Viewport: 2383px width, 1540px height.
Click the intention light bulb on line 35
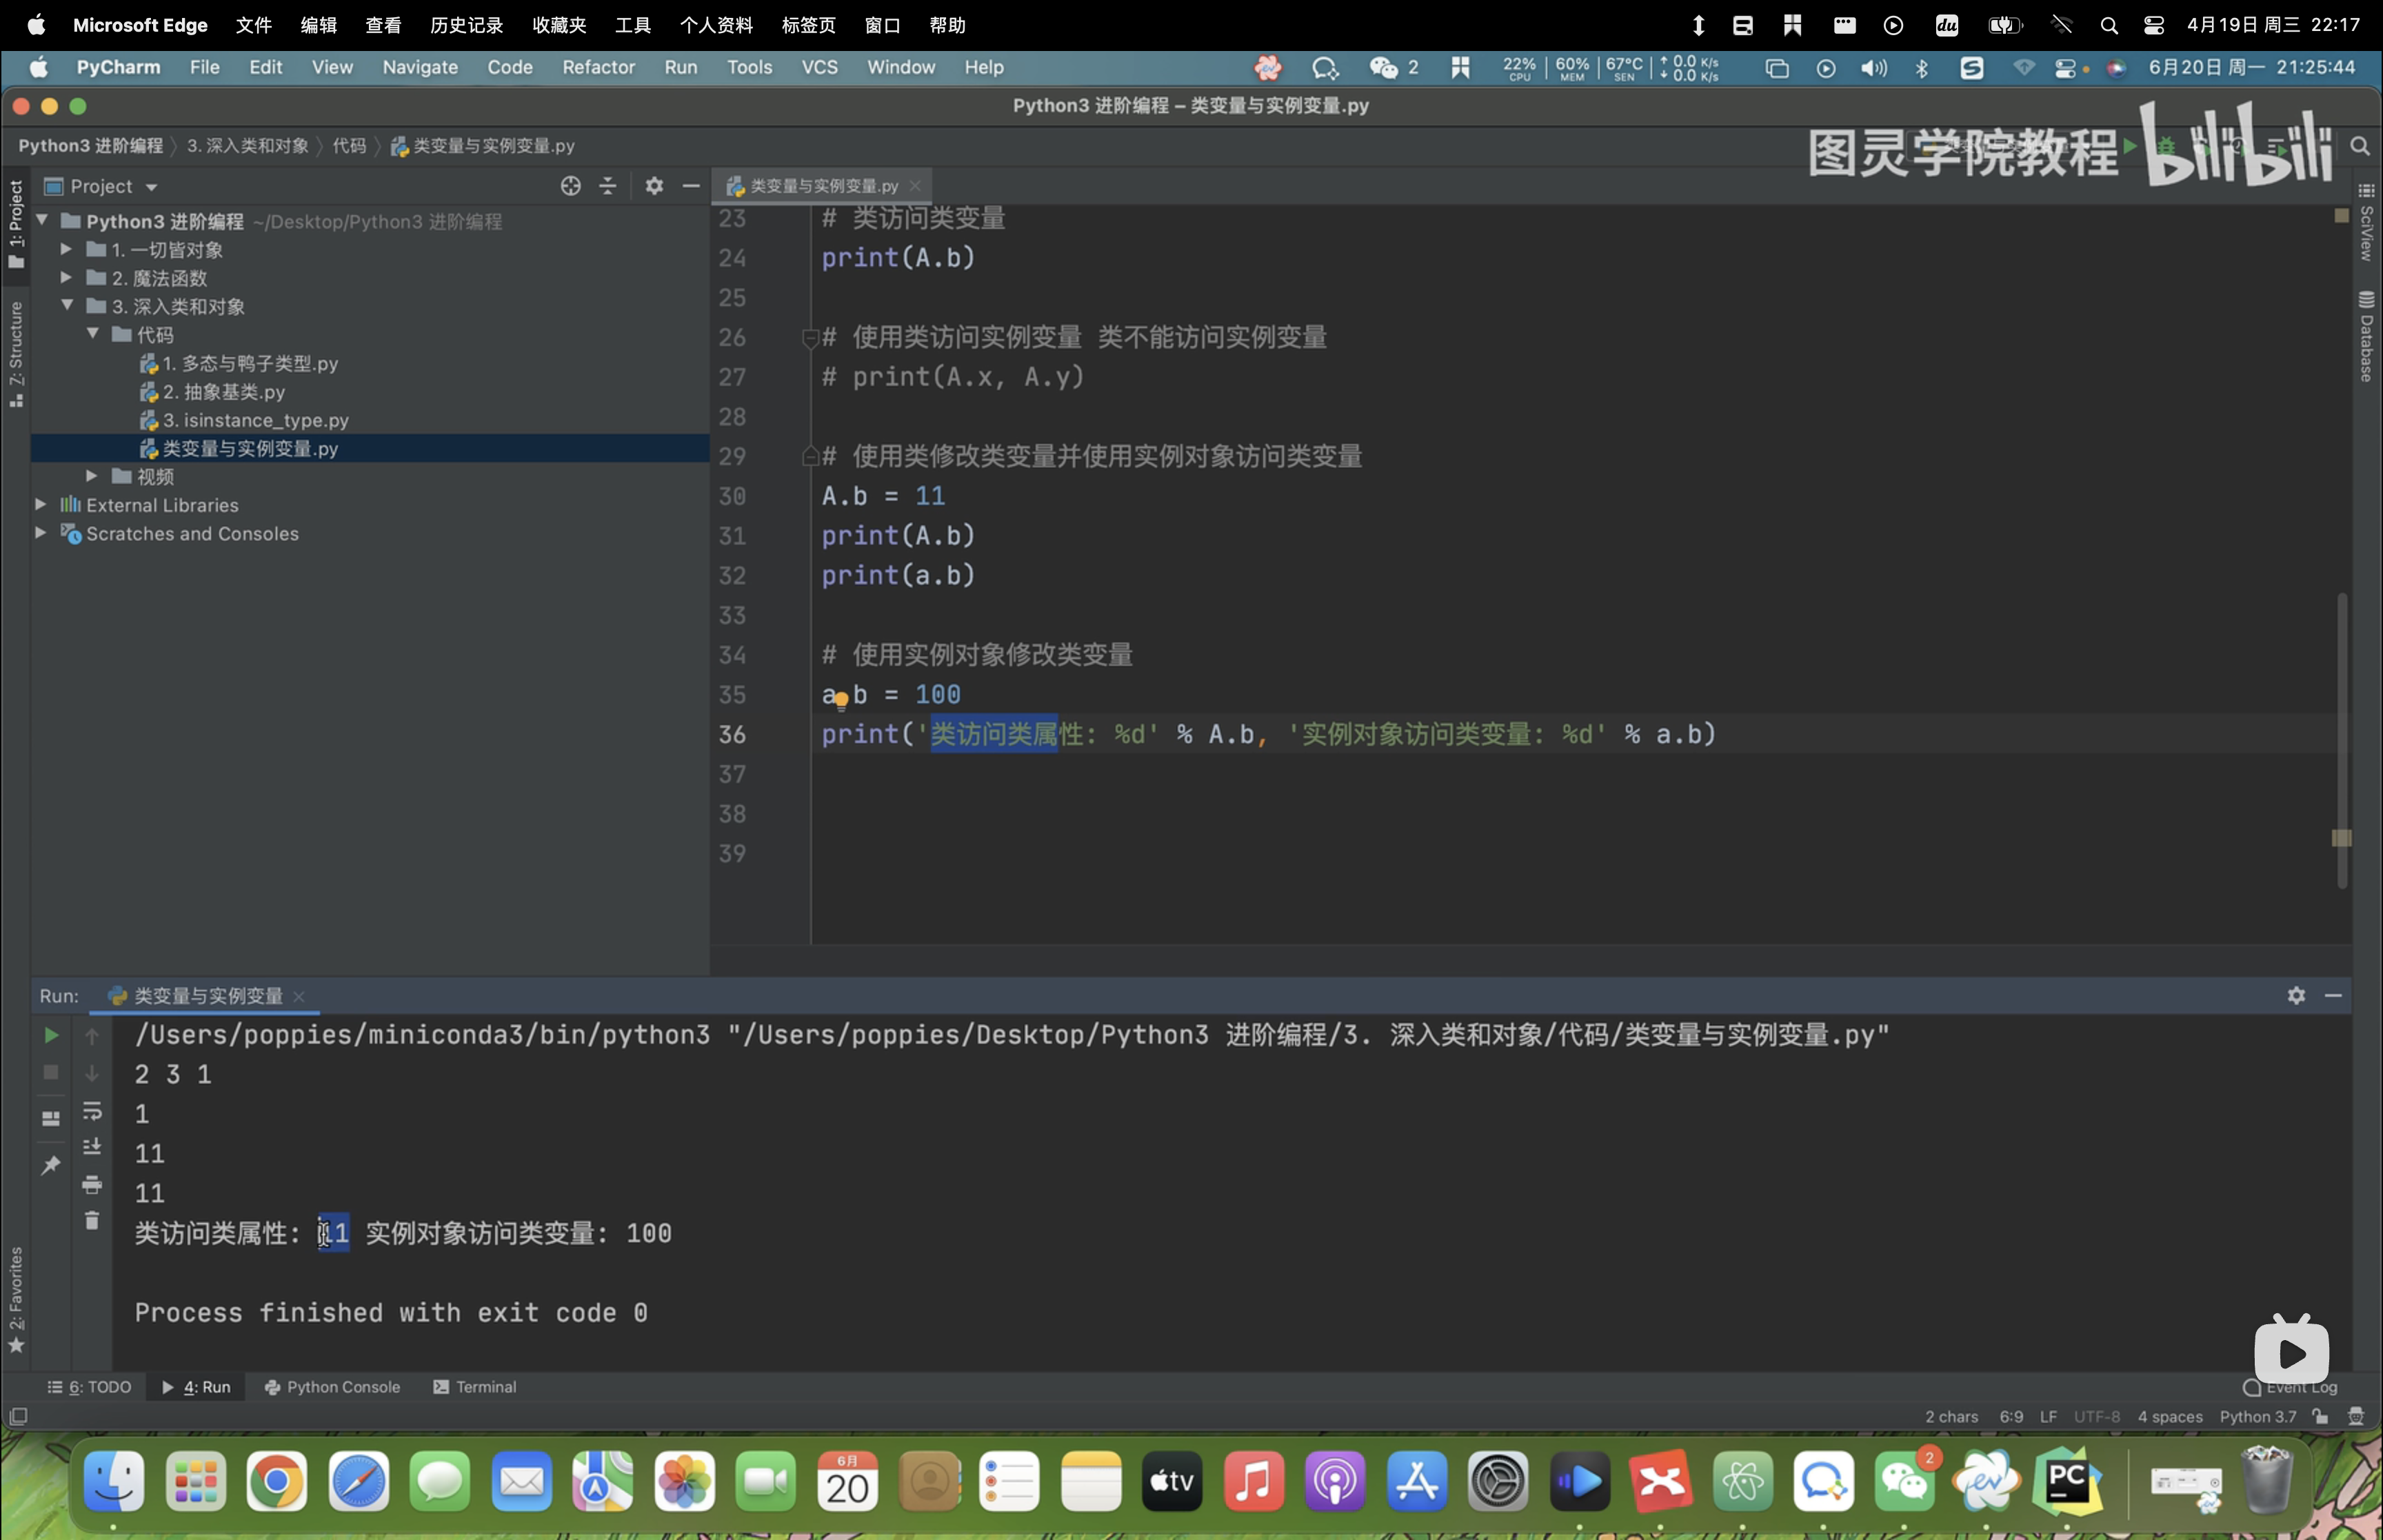coord(841,701)
